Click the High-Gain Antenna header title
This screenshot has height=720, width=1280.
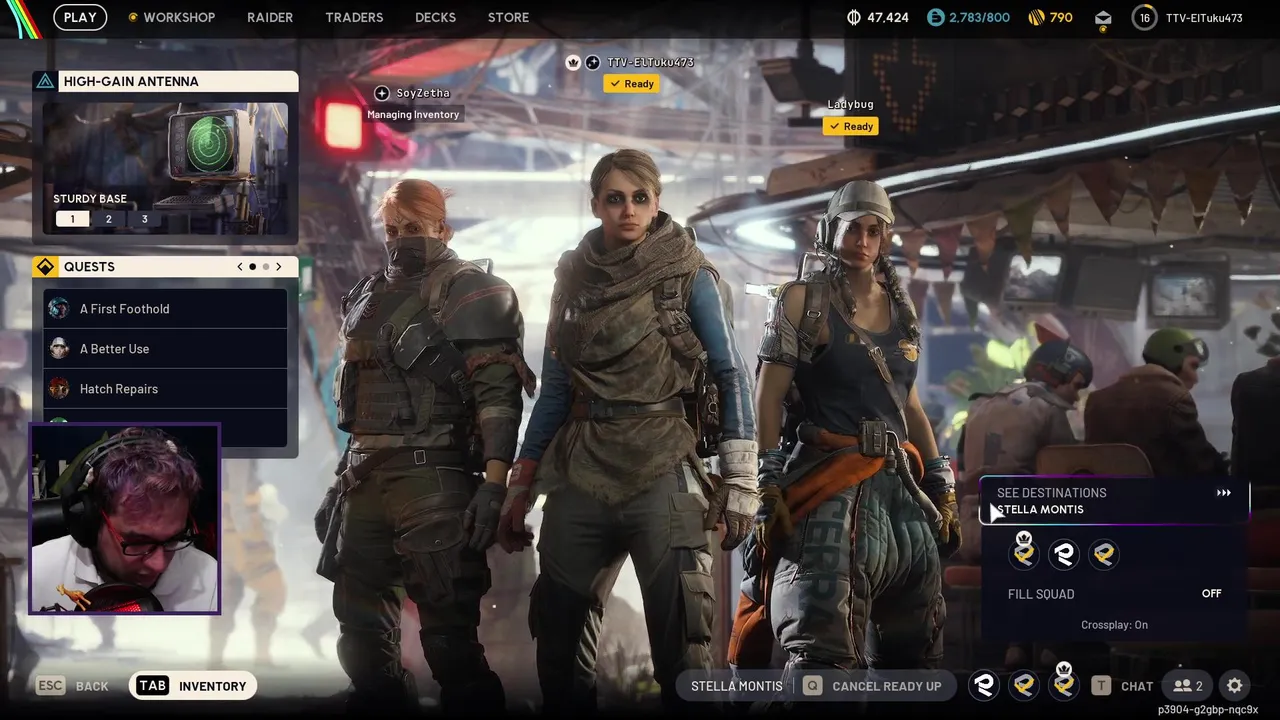pyautogui.click(x=131, y=81)
